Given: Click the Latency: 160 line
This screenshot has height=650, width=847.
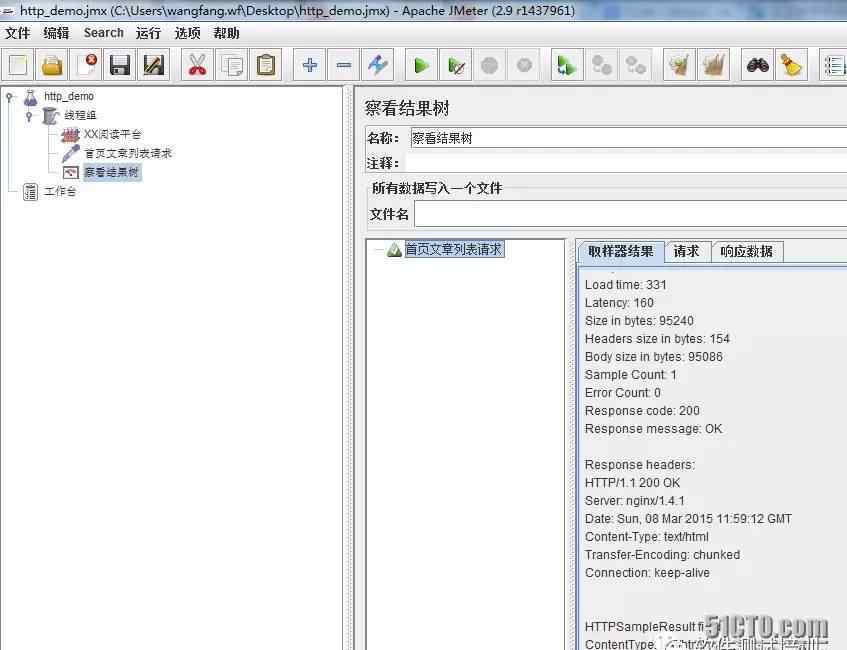Looking at the screenshot, I should [619, 303].
